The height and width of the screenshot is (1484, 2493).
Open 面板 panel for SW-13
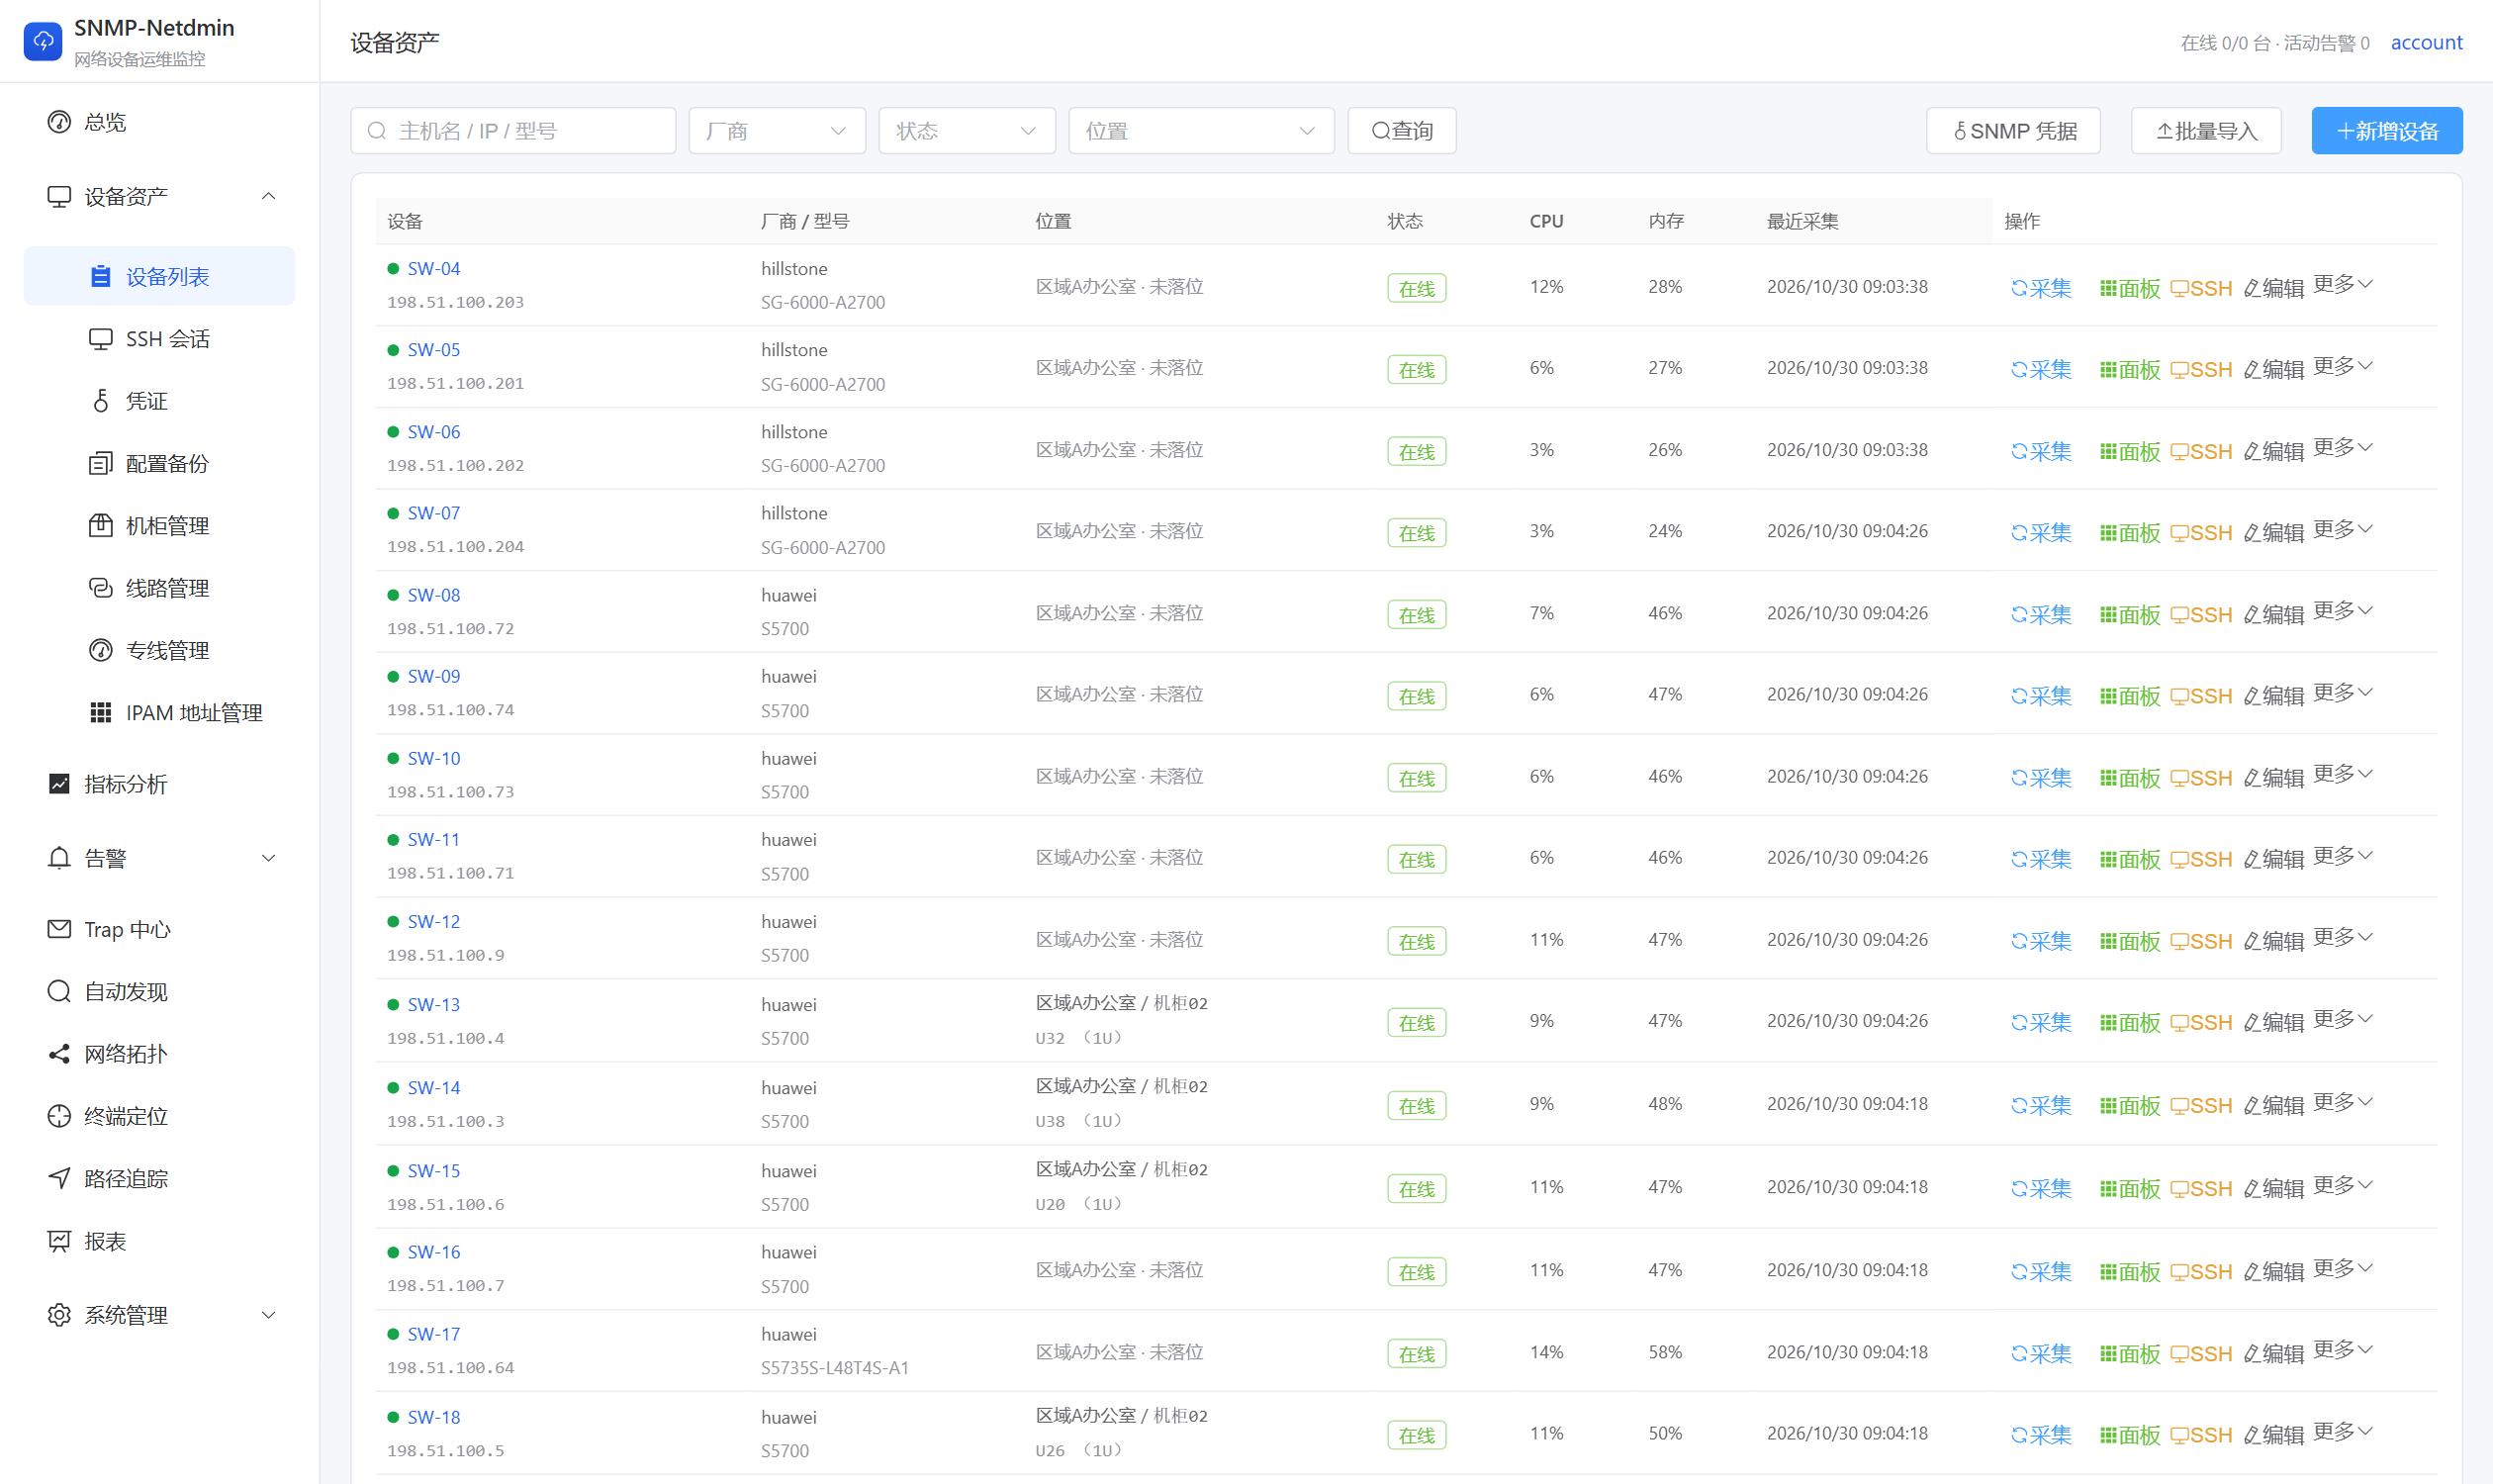tap(2130, 1023)
